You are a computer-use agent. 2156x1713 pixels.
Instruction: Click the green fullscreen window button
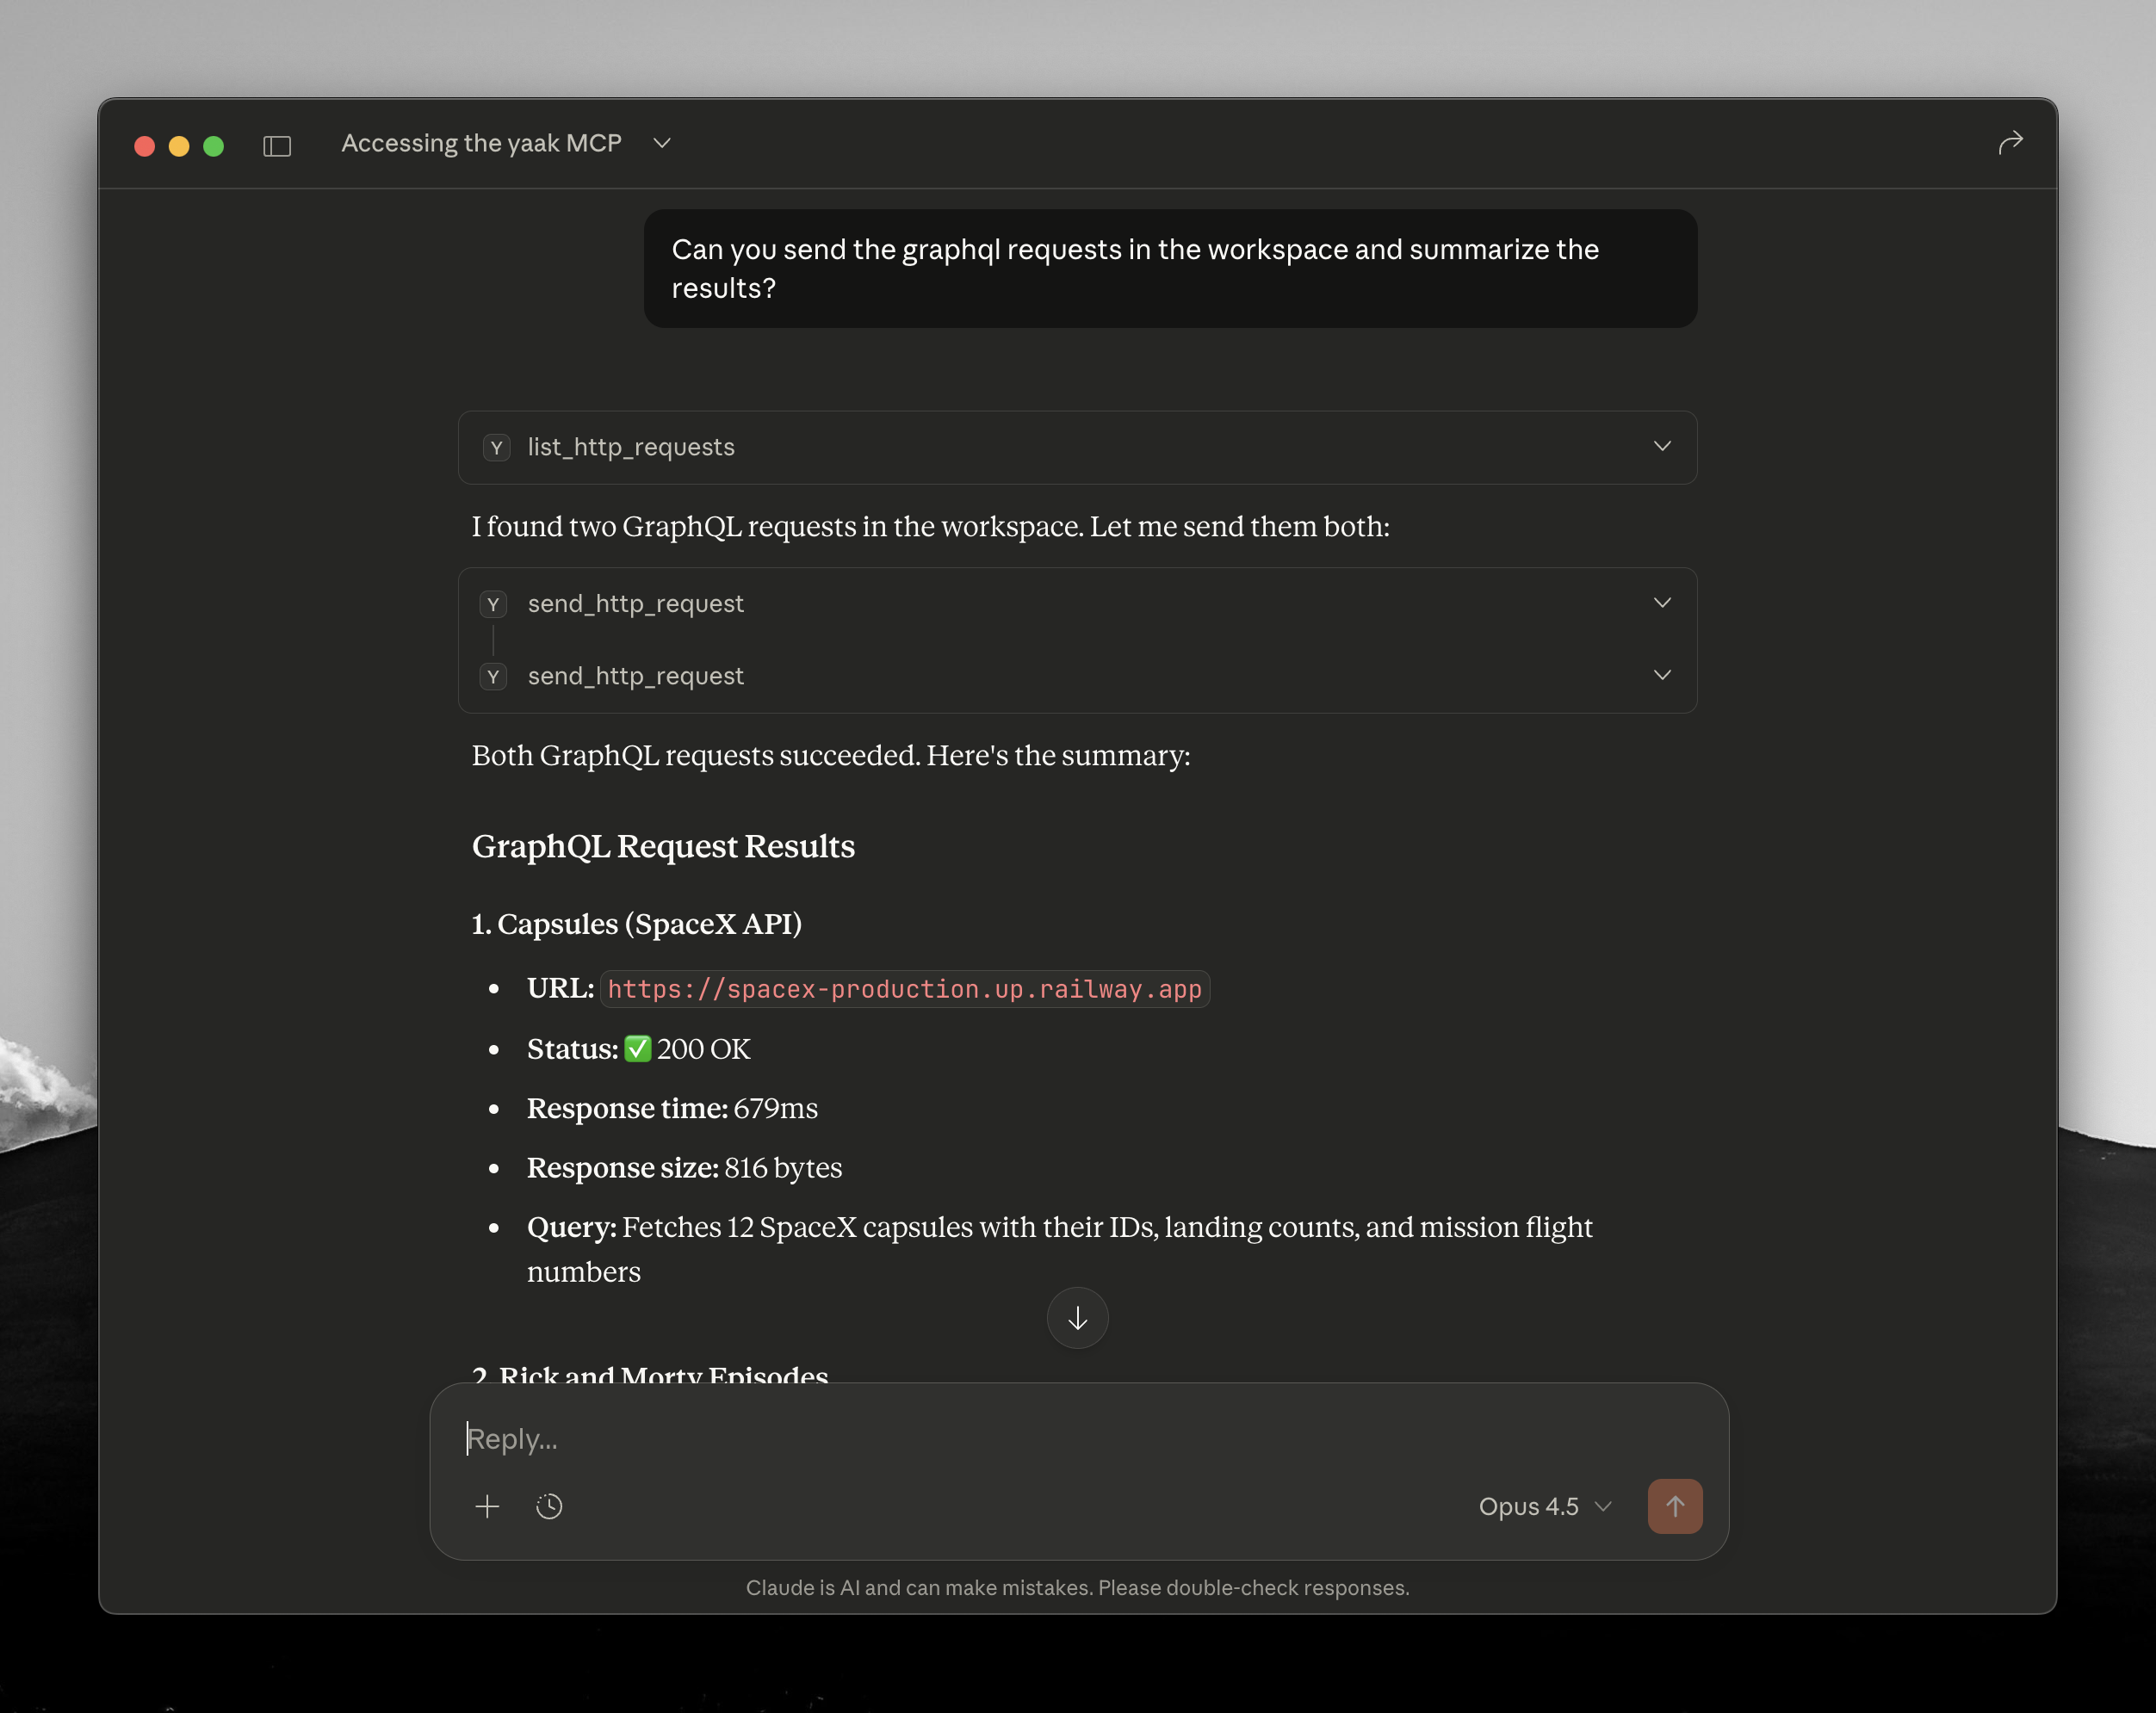213,146
